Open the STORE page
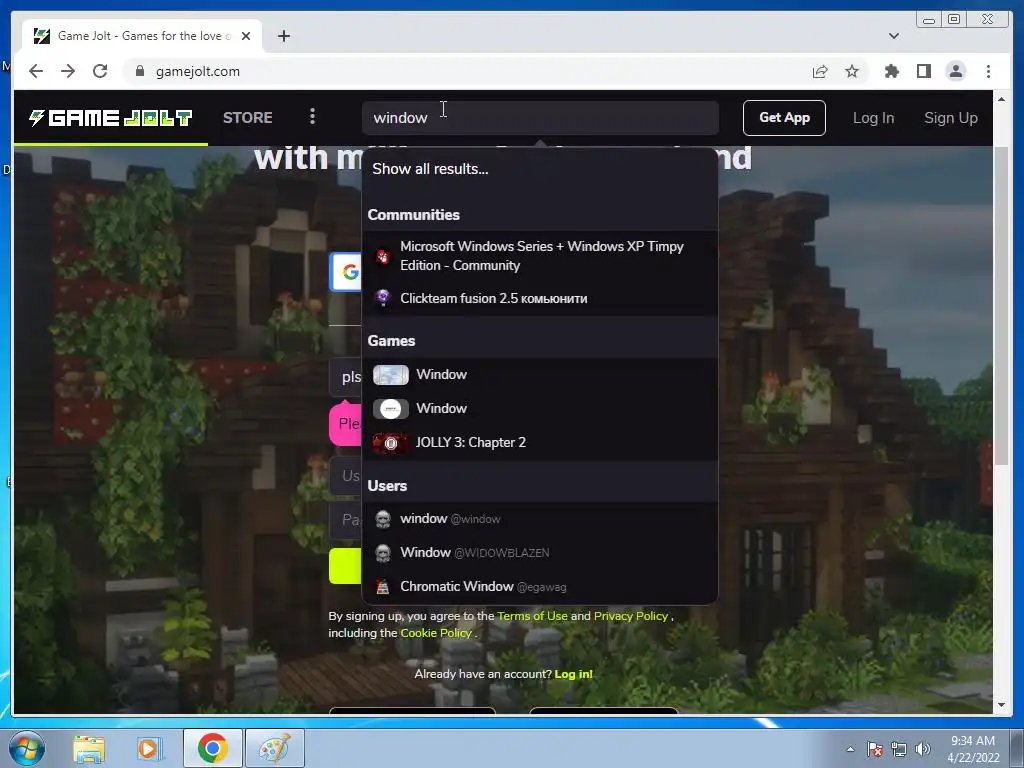The height and width of the screenshot is (768, 1024). (x=248, y=118)
